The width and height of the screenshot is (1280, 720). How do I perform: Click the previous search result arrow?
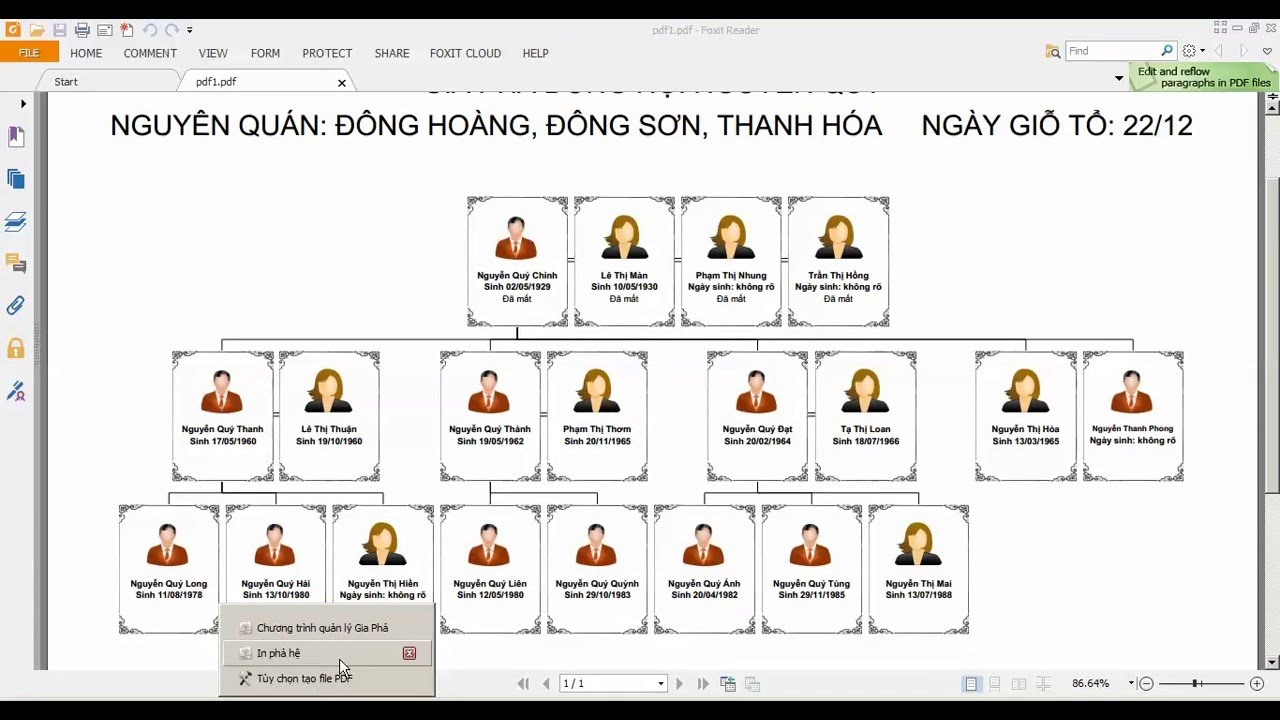pyautogui.click(x=1219, y=51)
